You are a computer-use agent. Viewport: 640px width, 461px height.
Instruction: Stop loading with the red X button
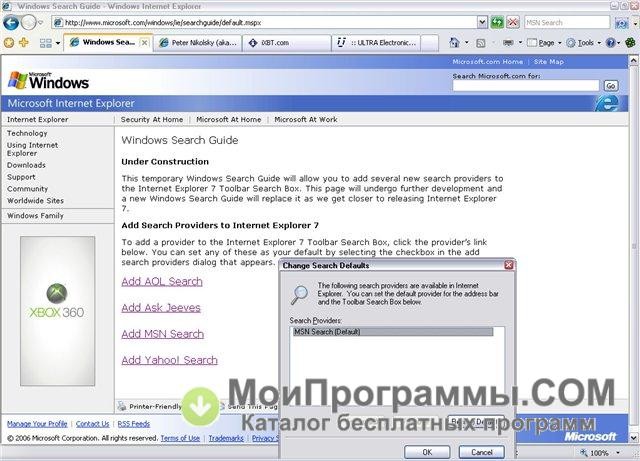pyautogui.click(x=513, y=22)
